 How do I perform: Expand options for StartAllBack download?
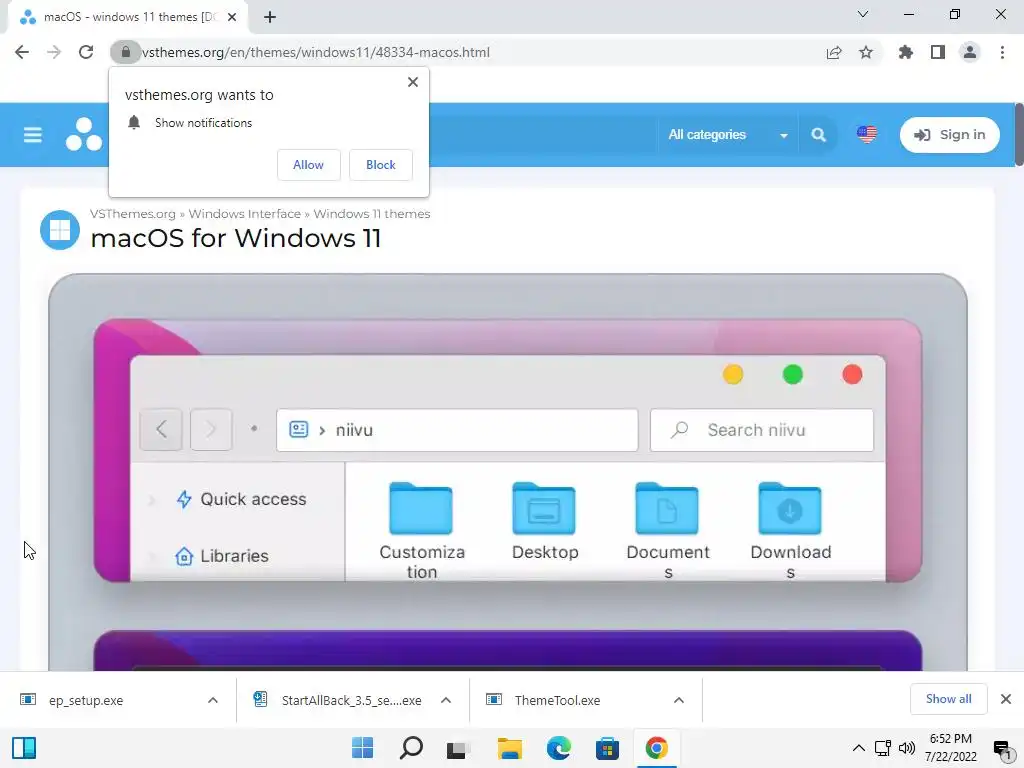tap(446, 700)
